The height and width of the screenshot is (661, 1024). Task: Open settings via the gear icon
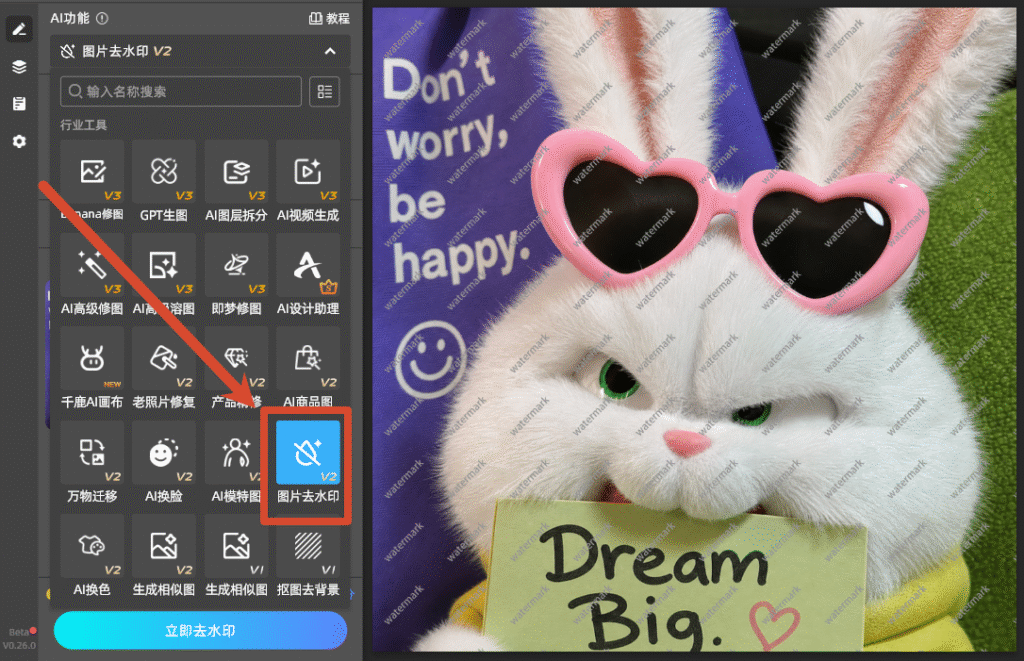[x=19, y=141]
